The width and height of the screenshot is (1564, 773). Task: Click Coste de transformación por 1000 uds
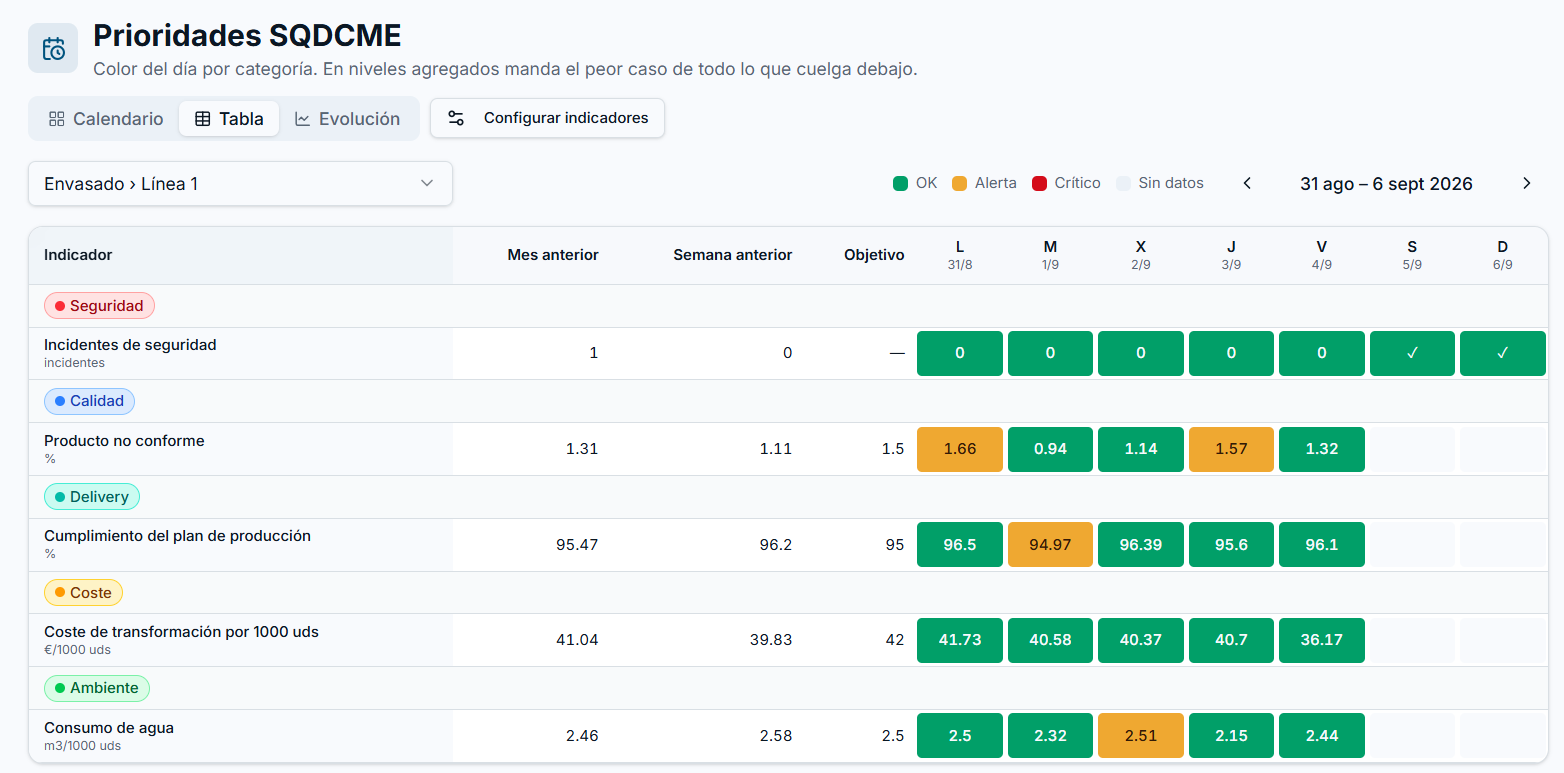pos(181,632)
